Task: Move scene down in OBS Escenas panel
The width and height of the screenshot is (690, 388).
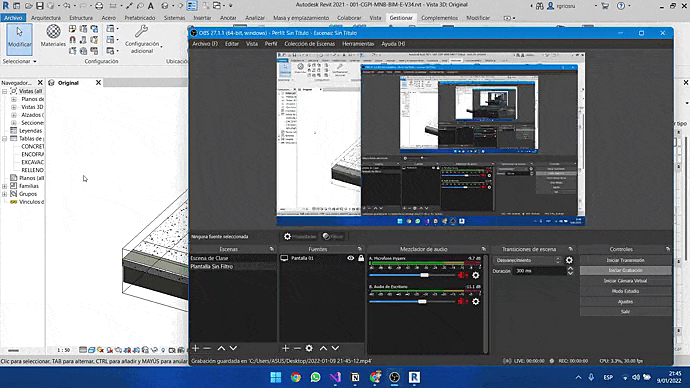Action: (233, 348)
